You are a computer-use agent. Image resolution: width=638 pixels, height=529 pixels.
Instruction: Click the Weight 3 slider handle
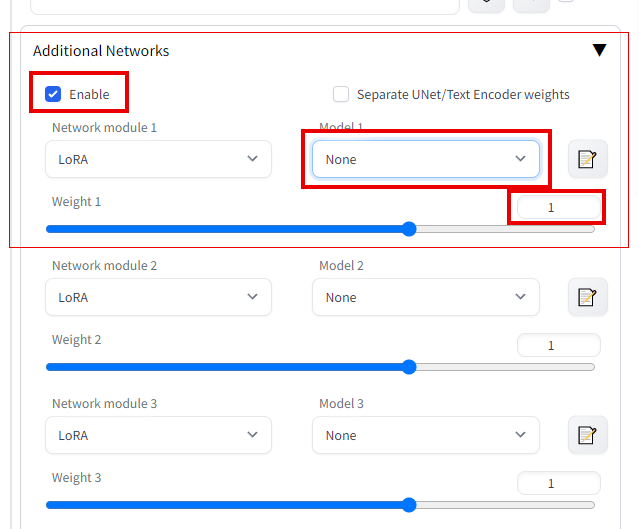coord(409,505)
